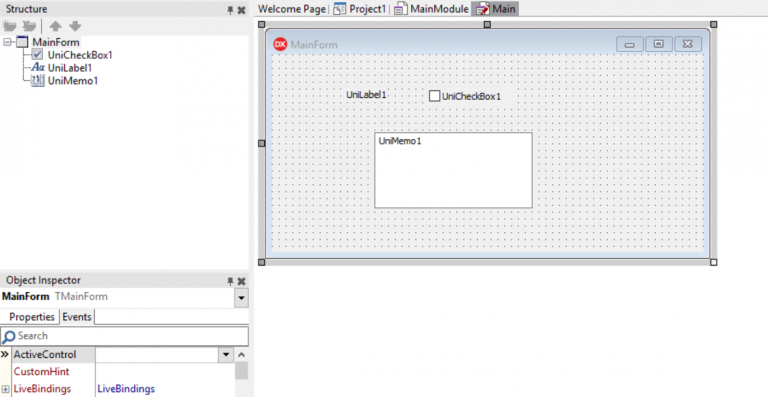Open the component selector dropdown in Object Inspector
Viewport: 768px width, 397px height.
tap(241, 298)
